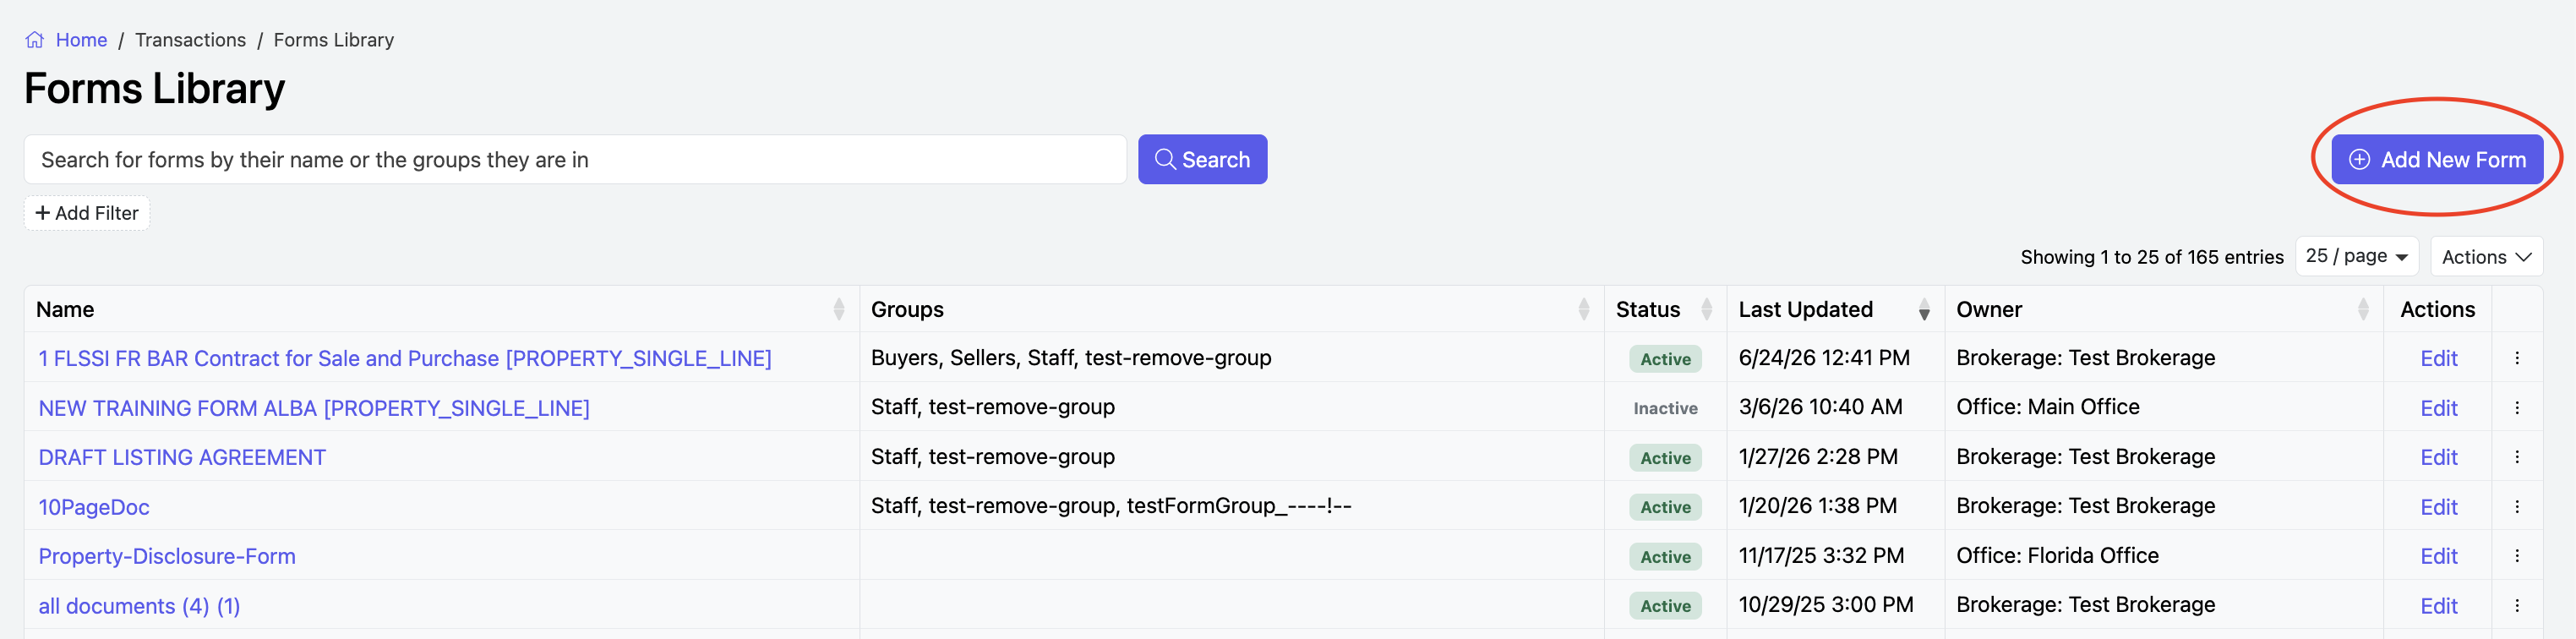Click Add Filter button
The height and width of the screenshot is (639, 2576).
(x=87, y=213)
